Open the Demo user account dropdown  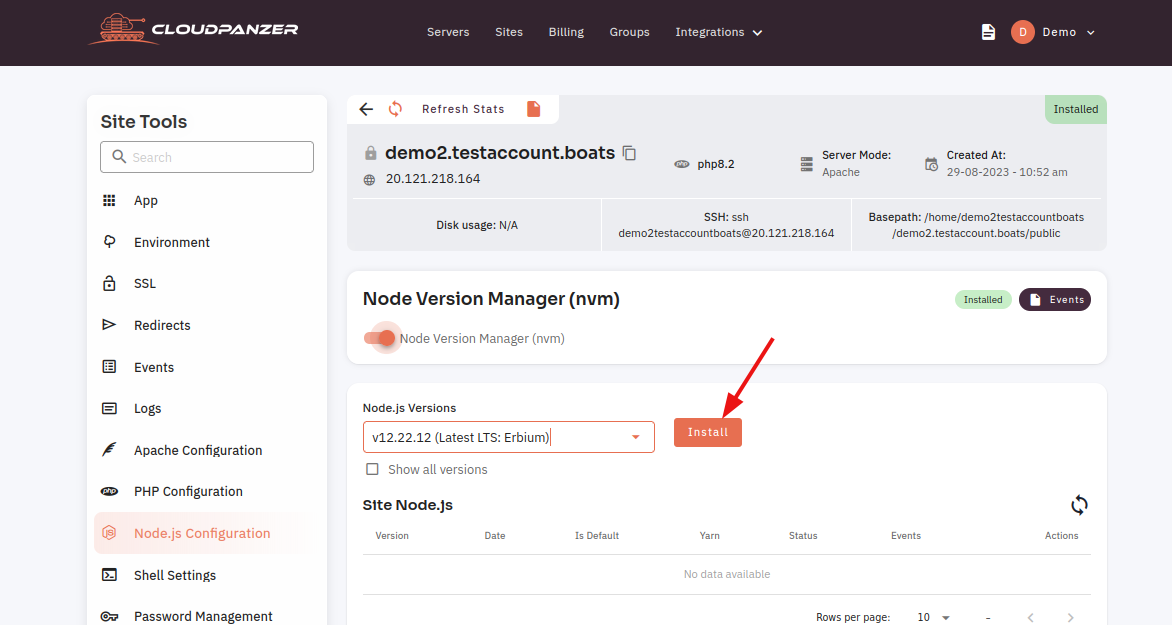click(x=1068, y=32)
